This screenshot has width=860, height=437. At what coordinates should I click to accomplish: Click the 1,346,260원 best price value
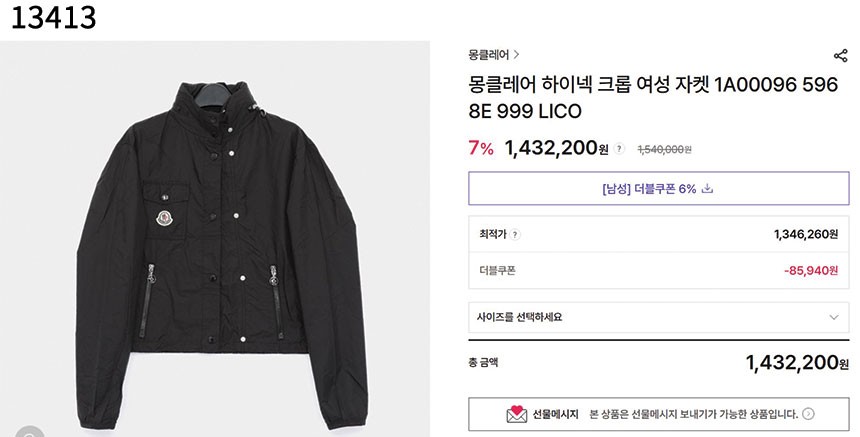point(805,235)
